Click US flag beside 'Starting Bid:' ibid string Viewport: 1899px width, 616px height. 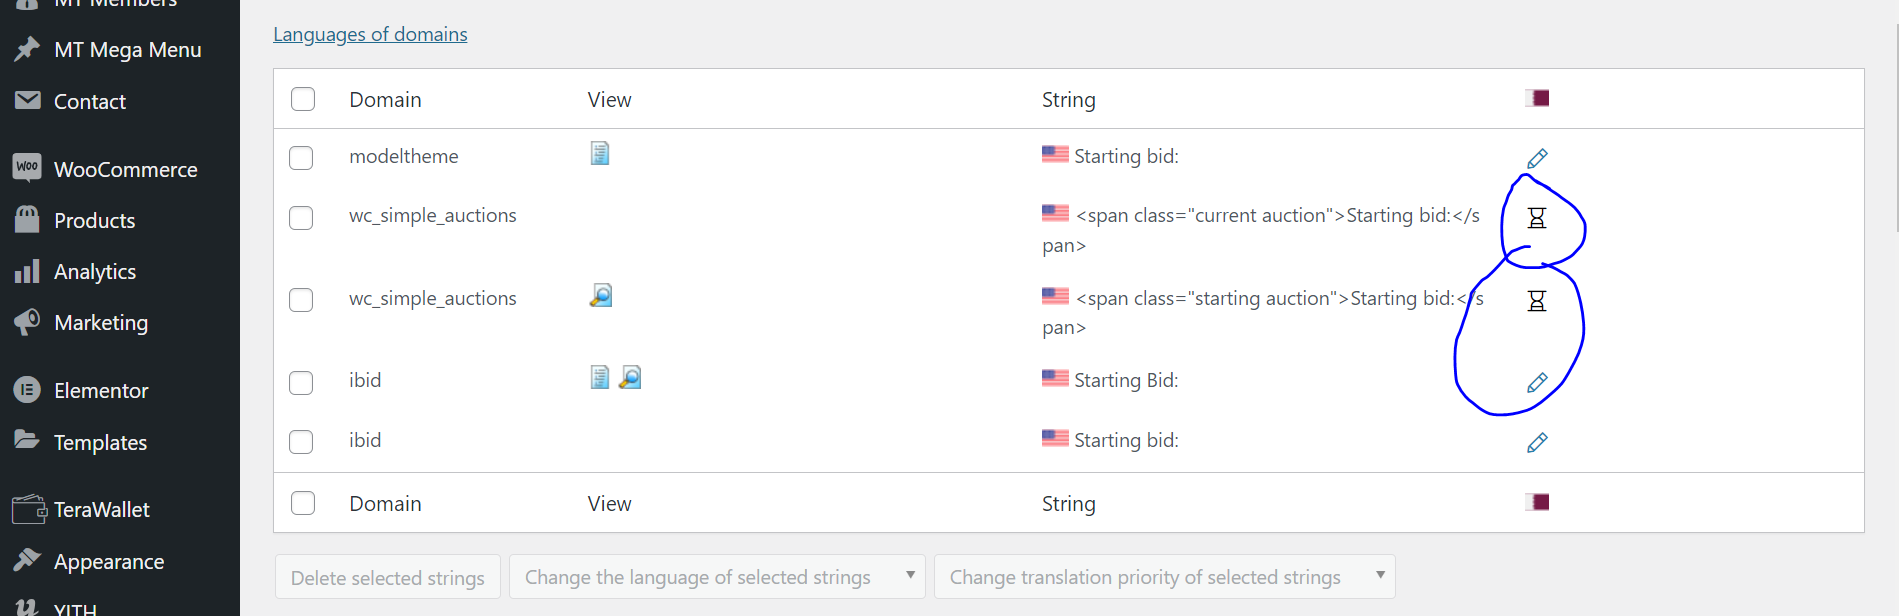click(1055, 378)
